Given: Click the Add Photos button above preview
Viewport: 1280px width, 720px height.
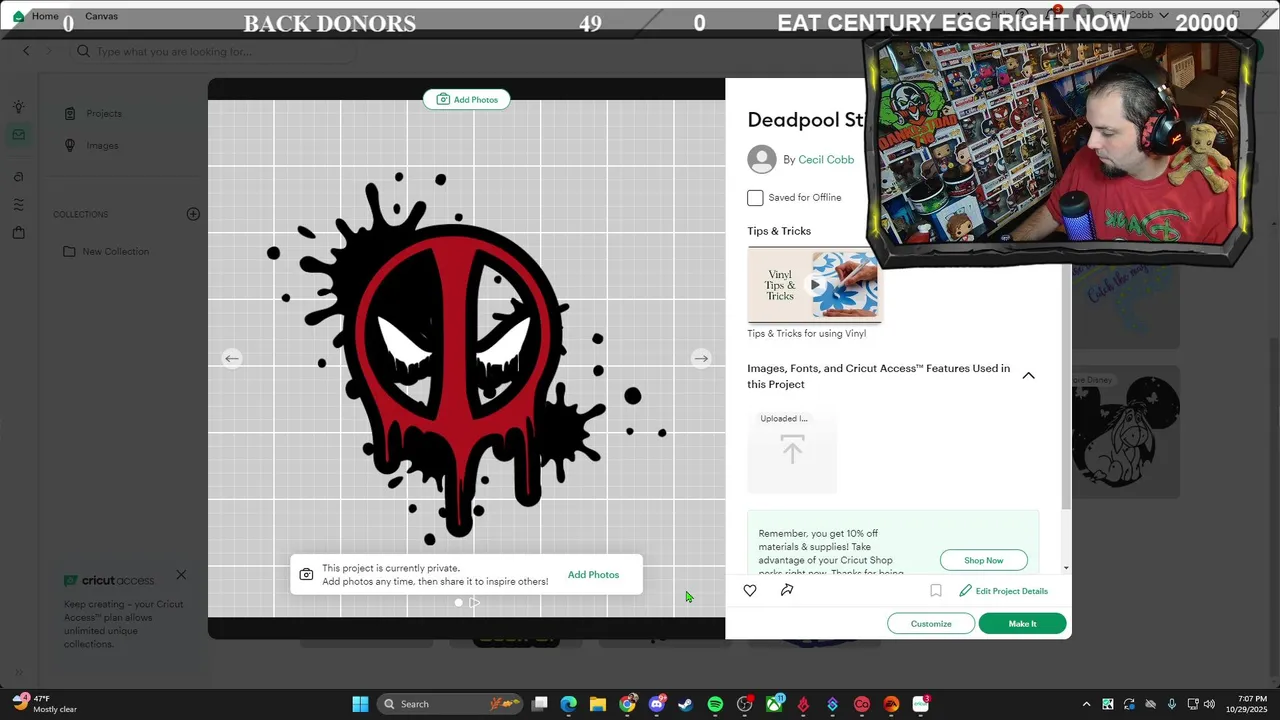Looking at the screenshot, I should pyautogui.click(x=467, y=99).
